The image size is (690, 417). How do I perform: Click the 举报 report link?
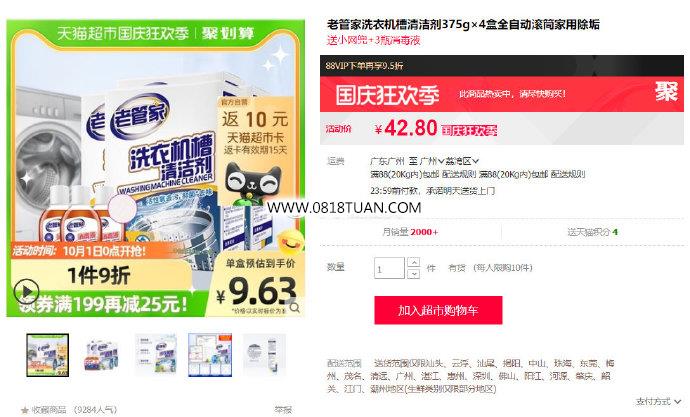click(x=283, y=410)
